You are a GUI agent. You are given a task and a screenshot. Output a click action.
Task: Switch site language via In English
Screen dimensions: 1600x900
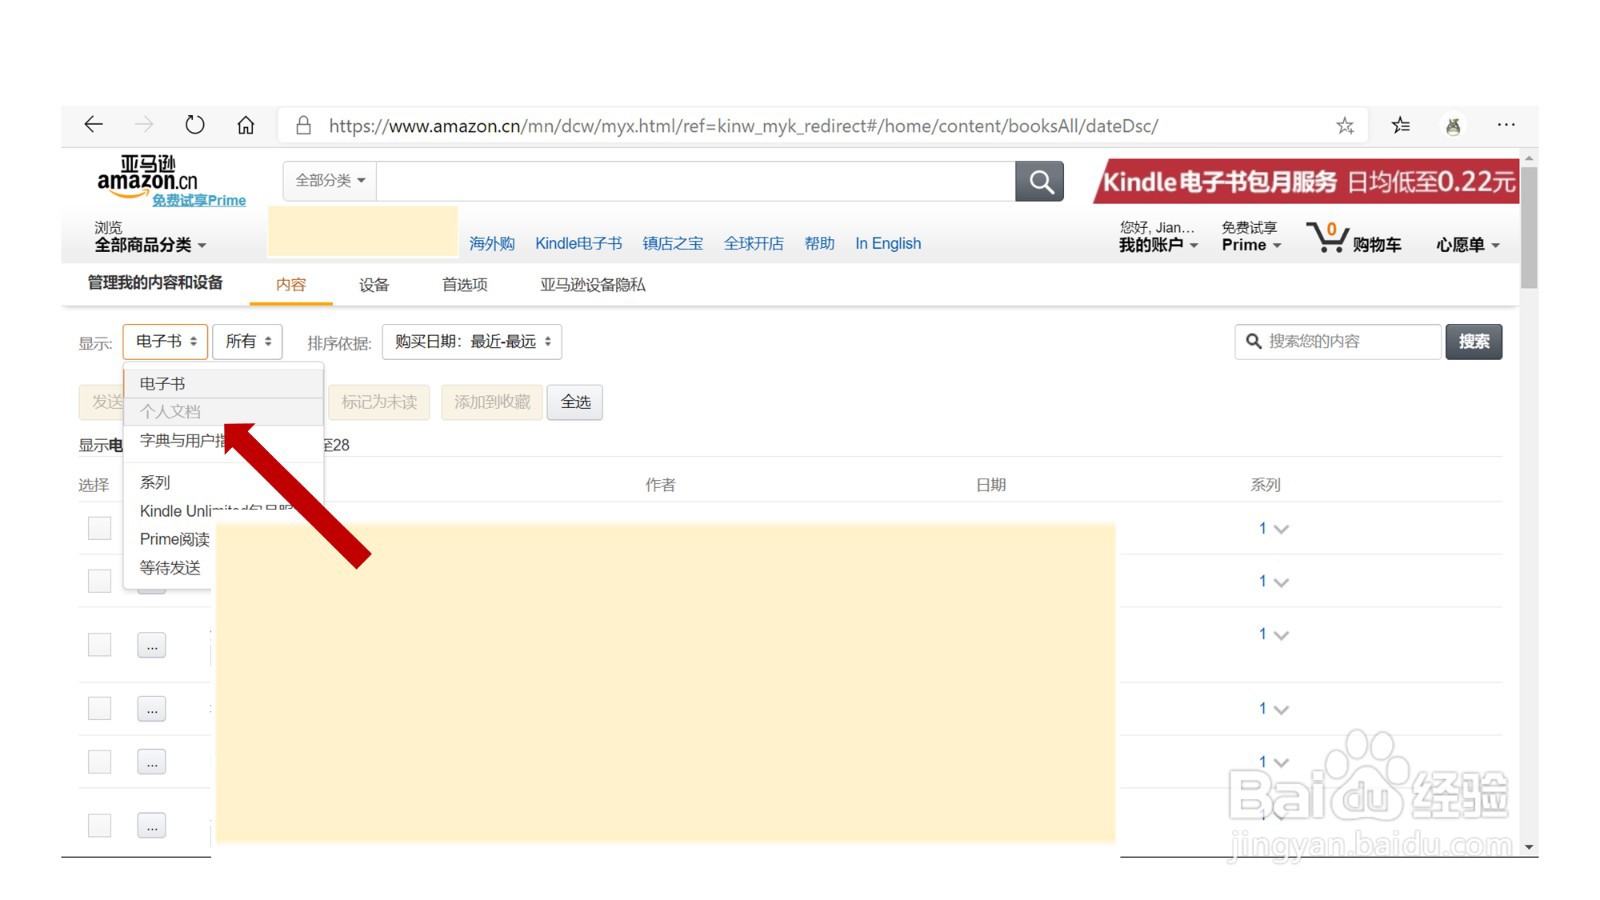tap(888, 244)
